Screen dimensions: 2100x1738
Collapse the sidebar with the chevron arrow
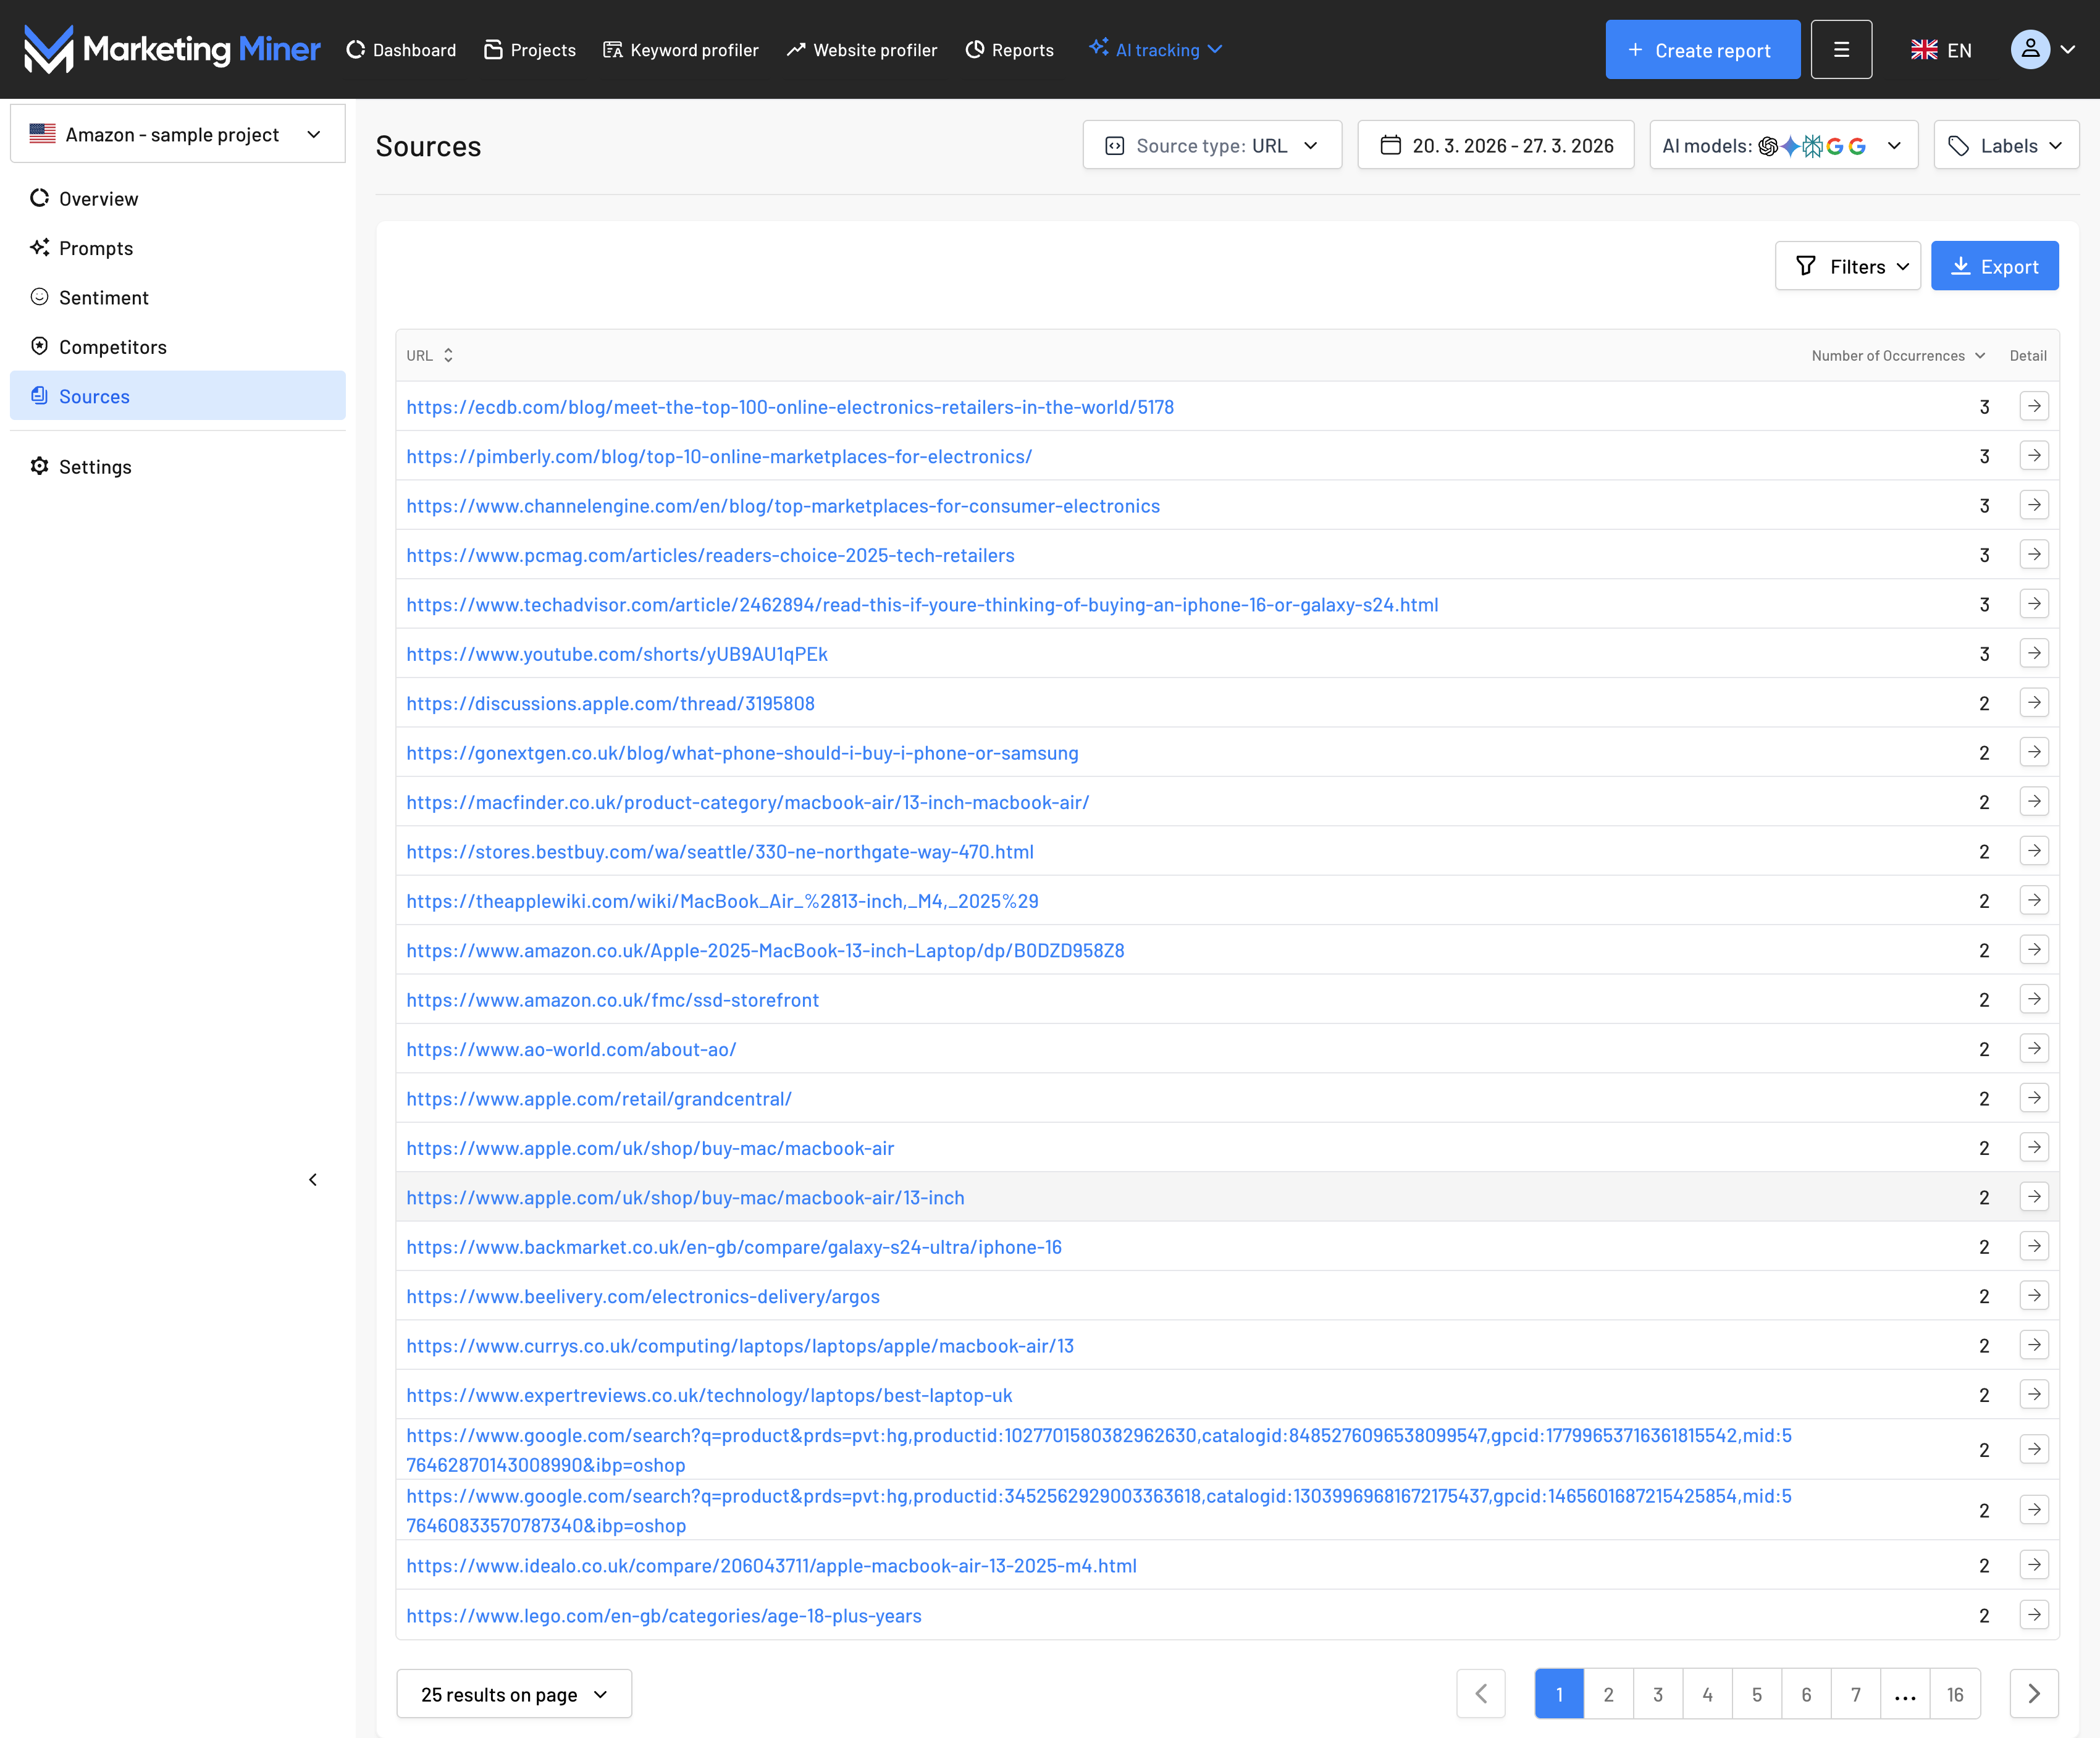(313, 1180)
